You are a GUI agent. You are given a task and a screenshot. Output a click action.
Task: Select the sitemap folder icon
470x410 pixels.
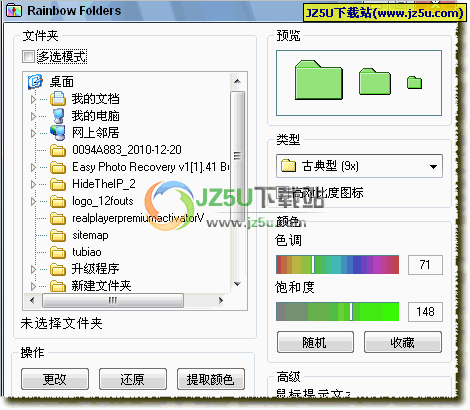click(x=58, y=235)
